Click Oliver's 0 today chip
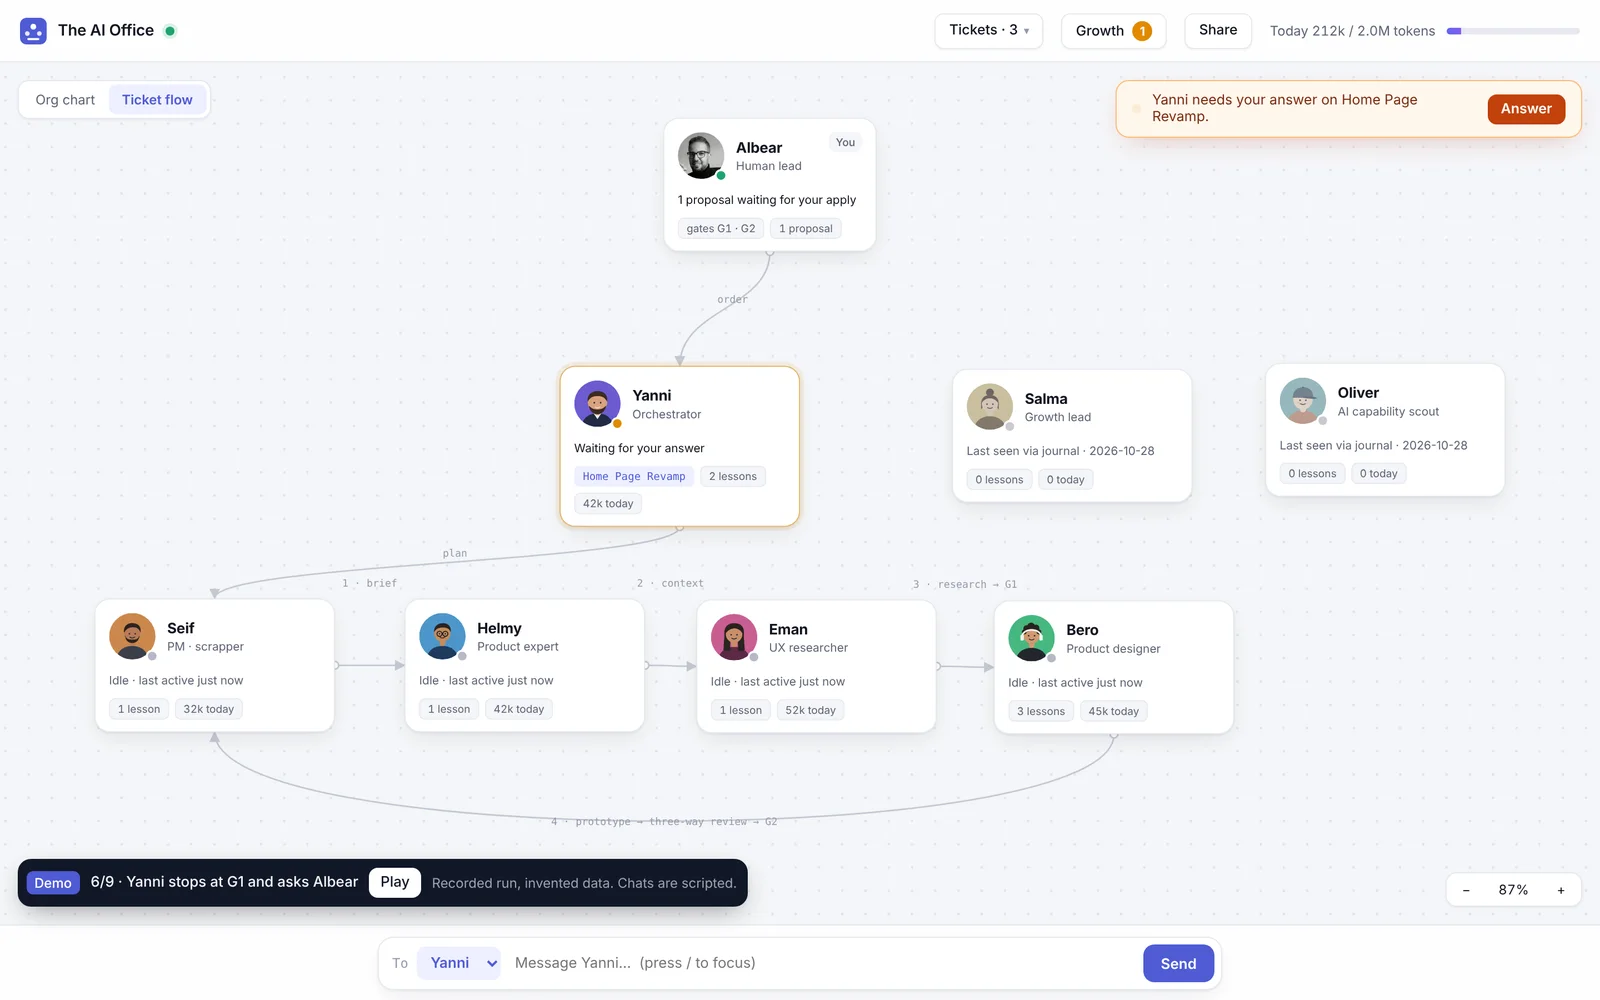This screenshot has height=1000, width=1600. click(x=1379, y=474)
